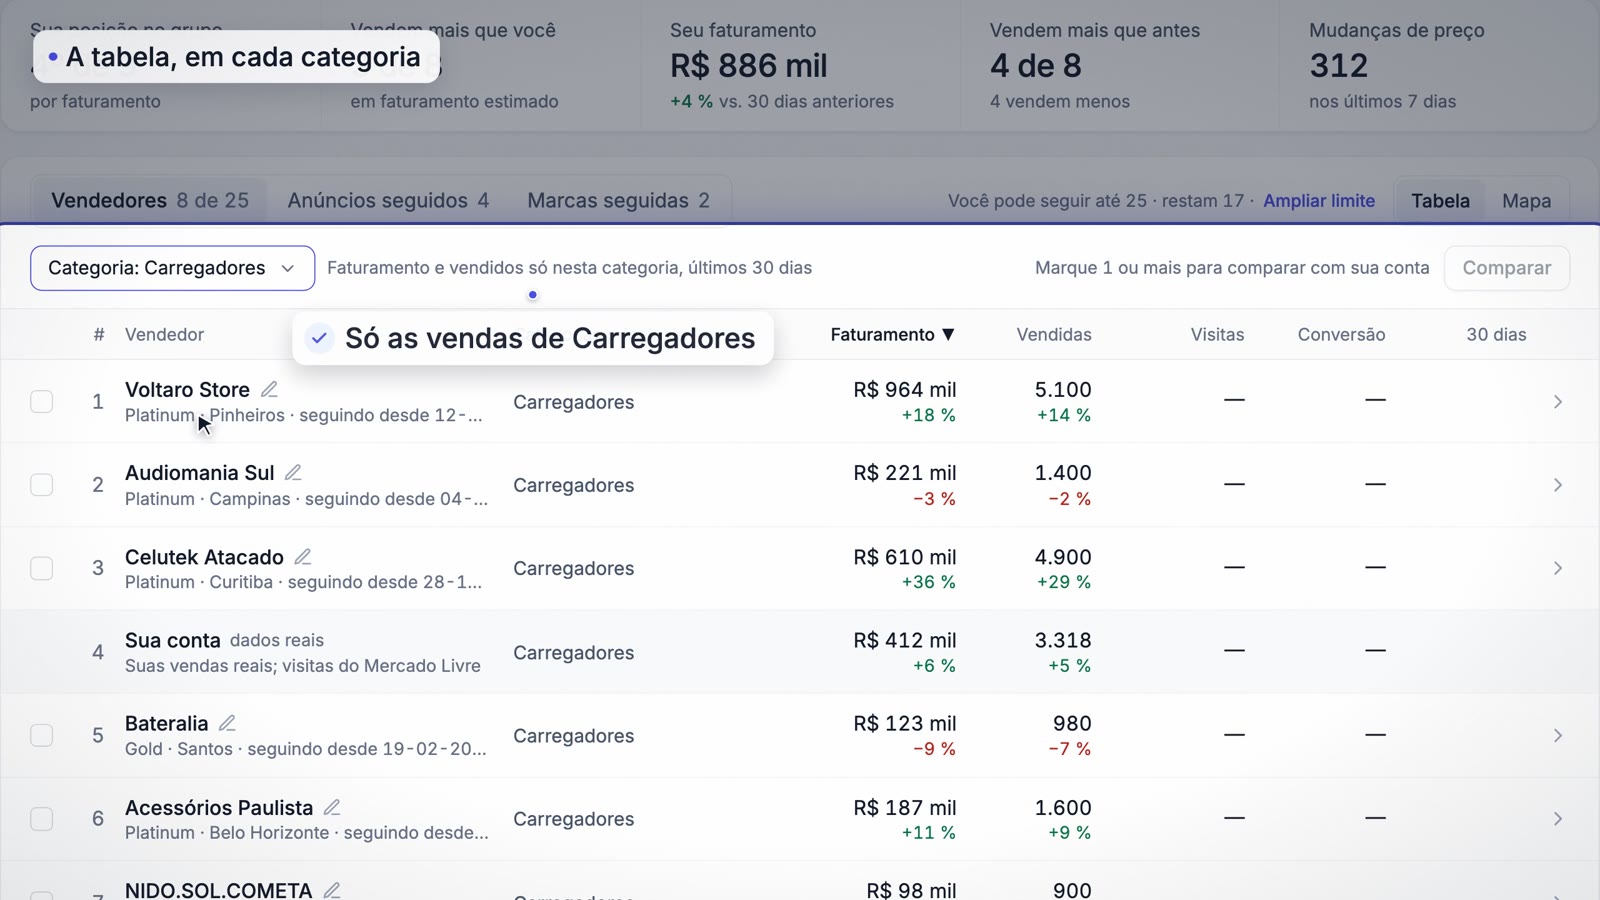Tick the checkbox for Audiomania Sul
The image size is (1600, 900).
(x=42, y=485)
